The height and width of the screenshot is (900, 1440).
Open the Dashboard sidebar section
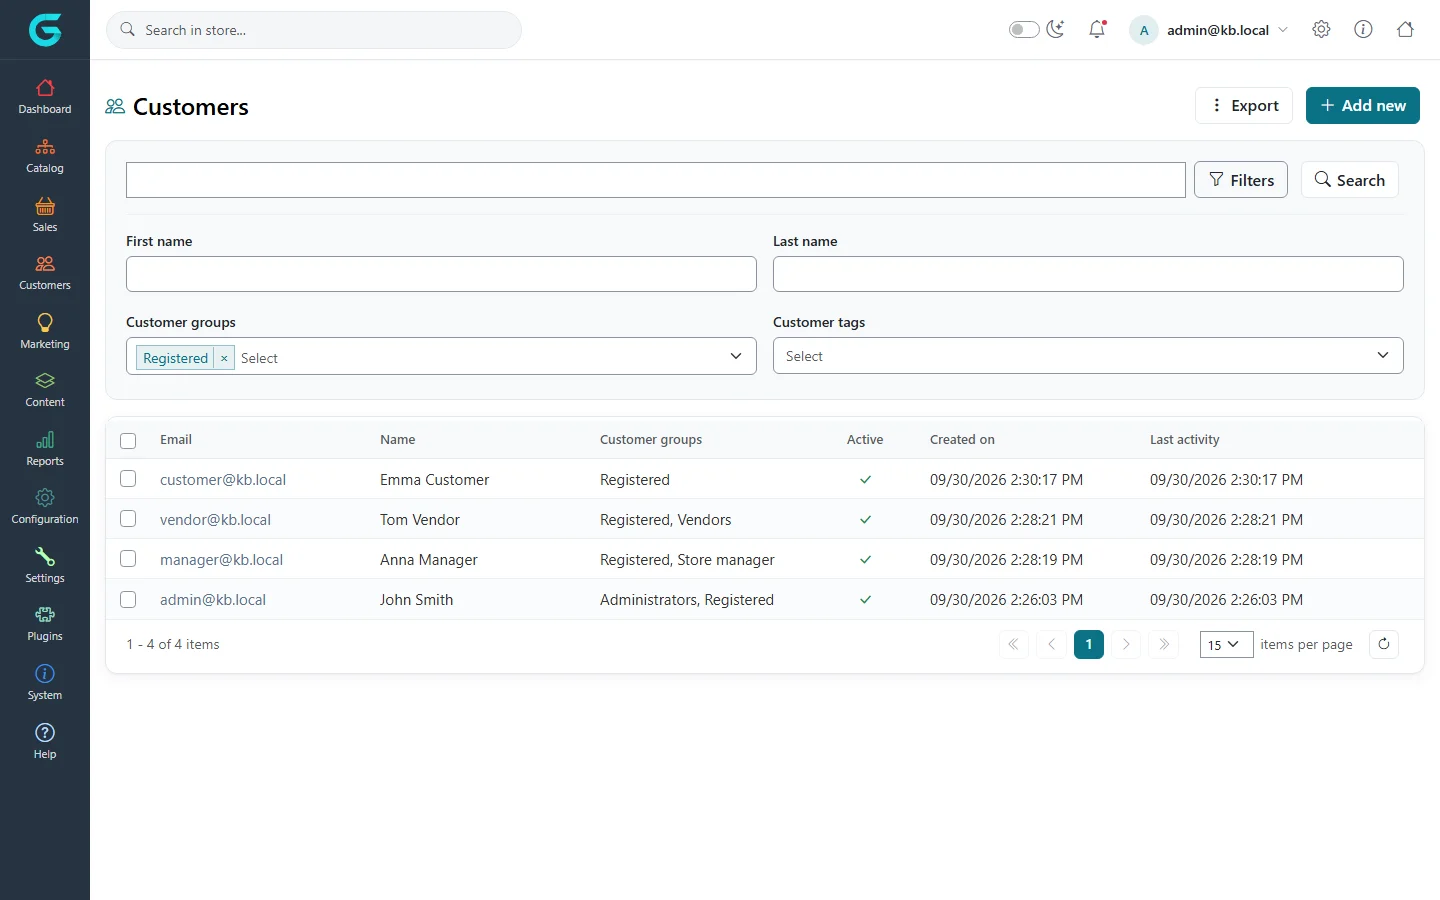[x=45, y=97]
